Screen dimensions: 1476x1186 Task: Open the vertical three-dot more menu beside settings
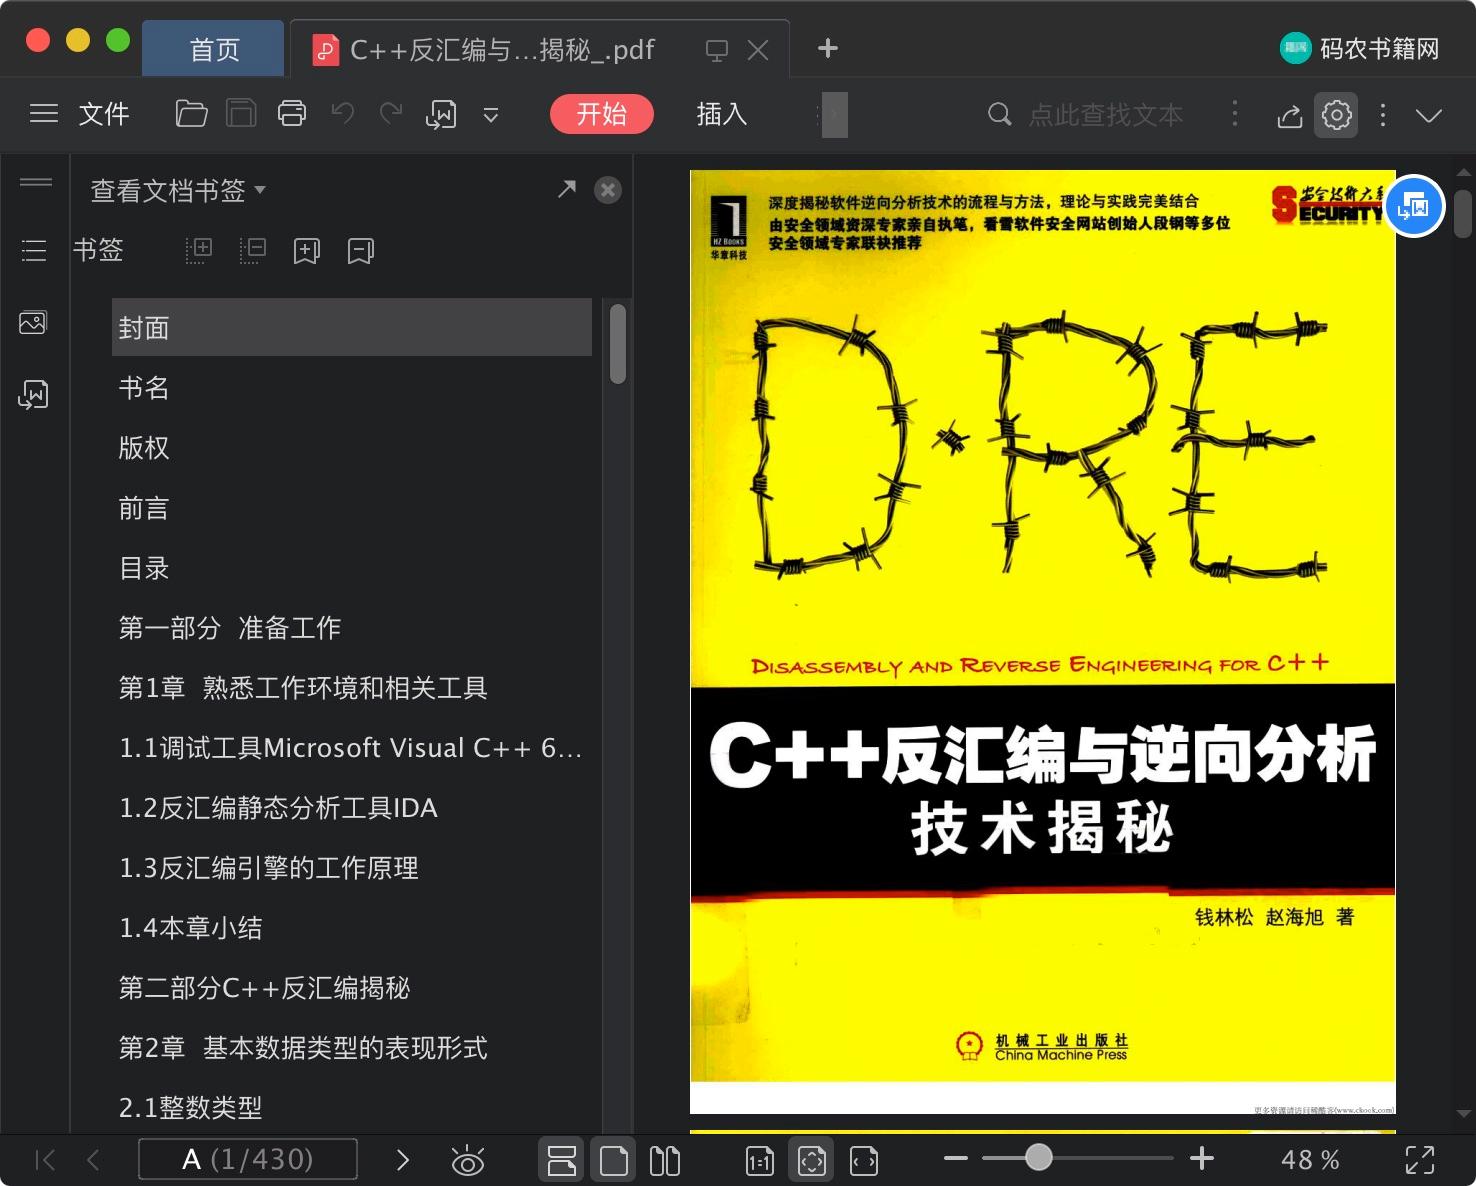(1383, 115)
